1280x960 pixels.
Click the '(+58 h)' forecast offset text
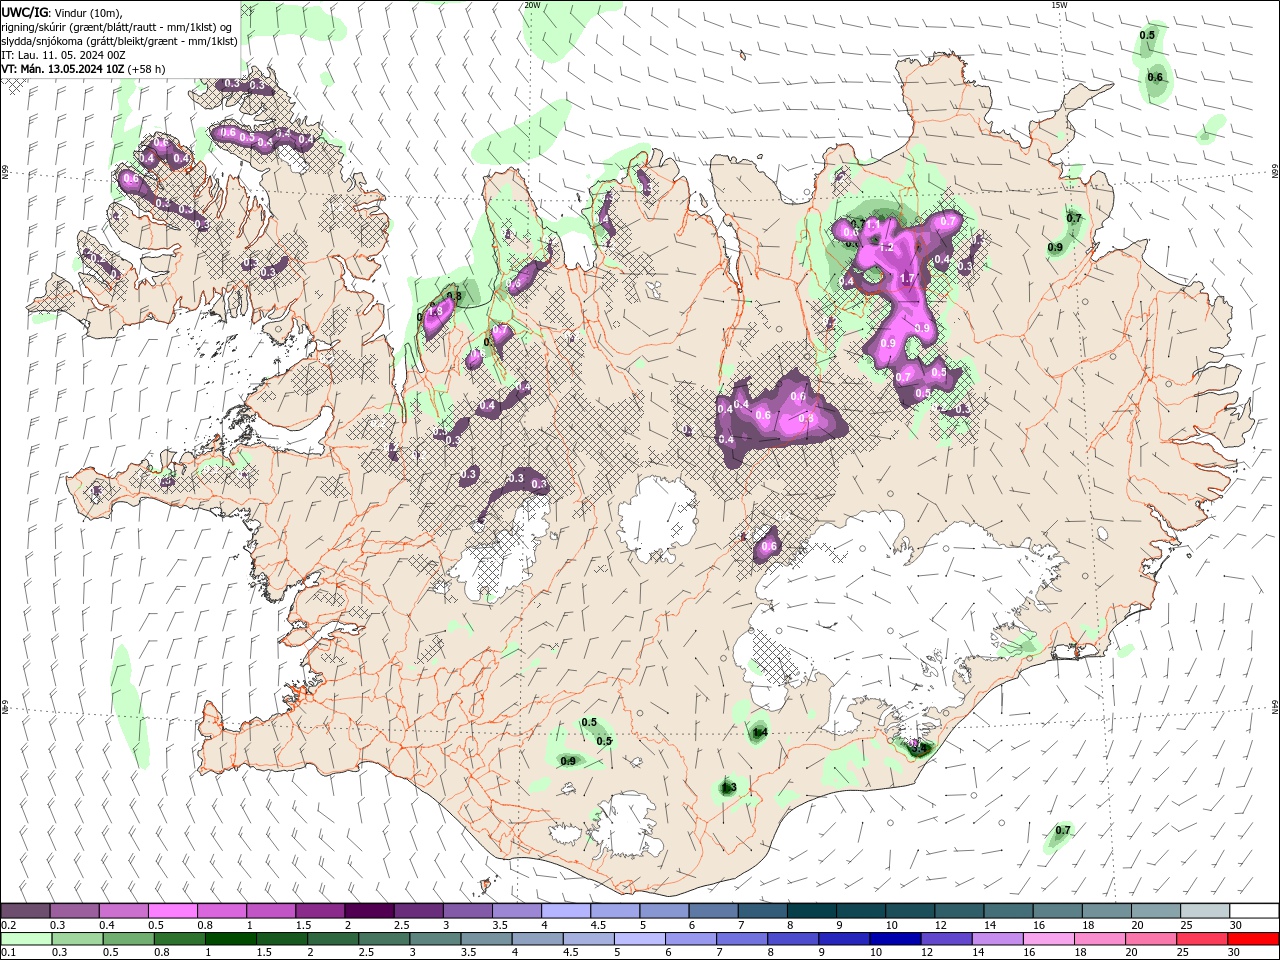click(147, 69)
